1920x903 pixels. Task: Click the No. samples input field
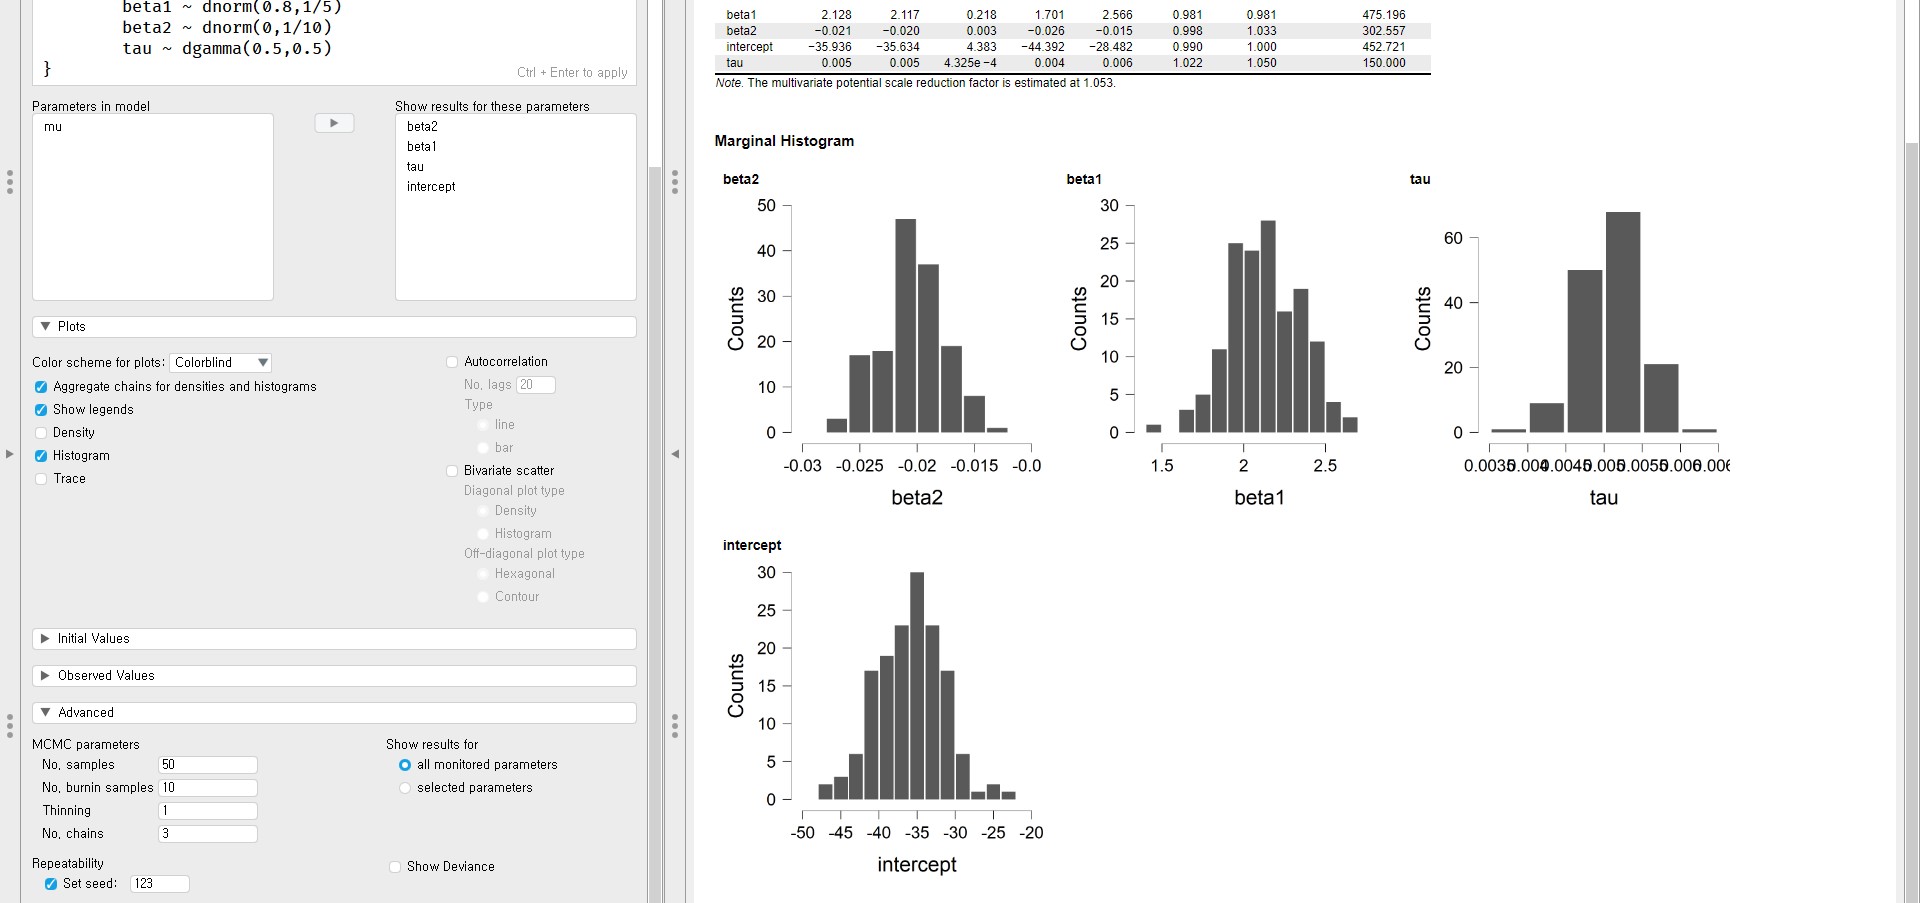(208, 765)
